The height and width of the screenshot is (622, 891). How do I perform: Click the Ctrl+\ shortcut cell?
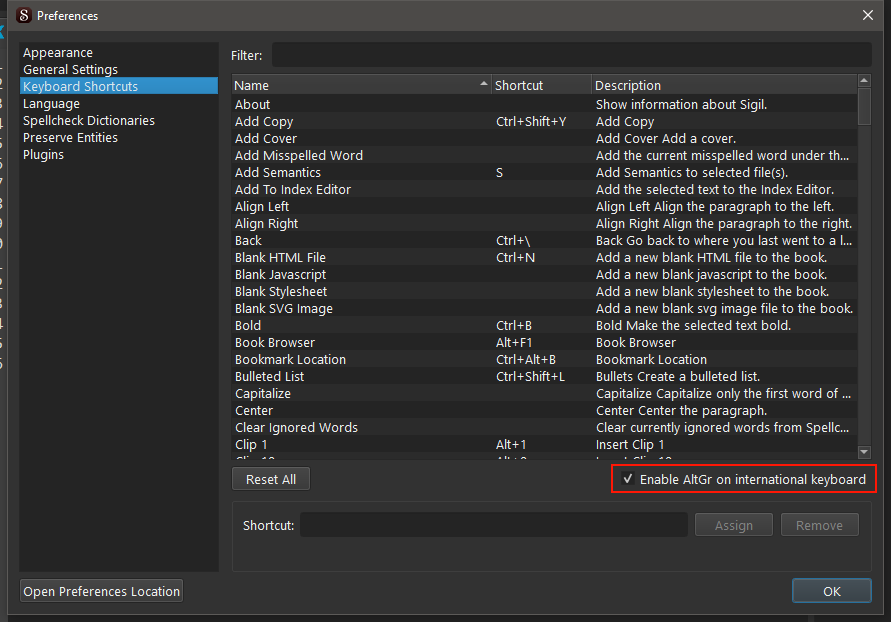click(541, 241)
